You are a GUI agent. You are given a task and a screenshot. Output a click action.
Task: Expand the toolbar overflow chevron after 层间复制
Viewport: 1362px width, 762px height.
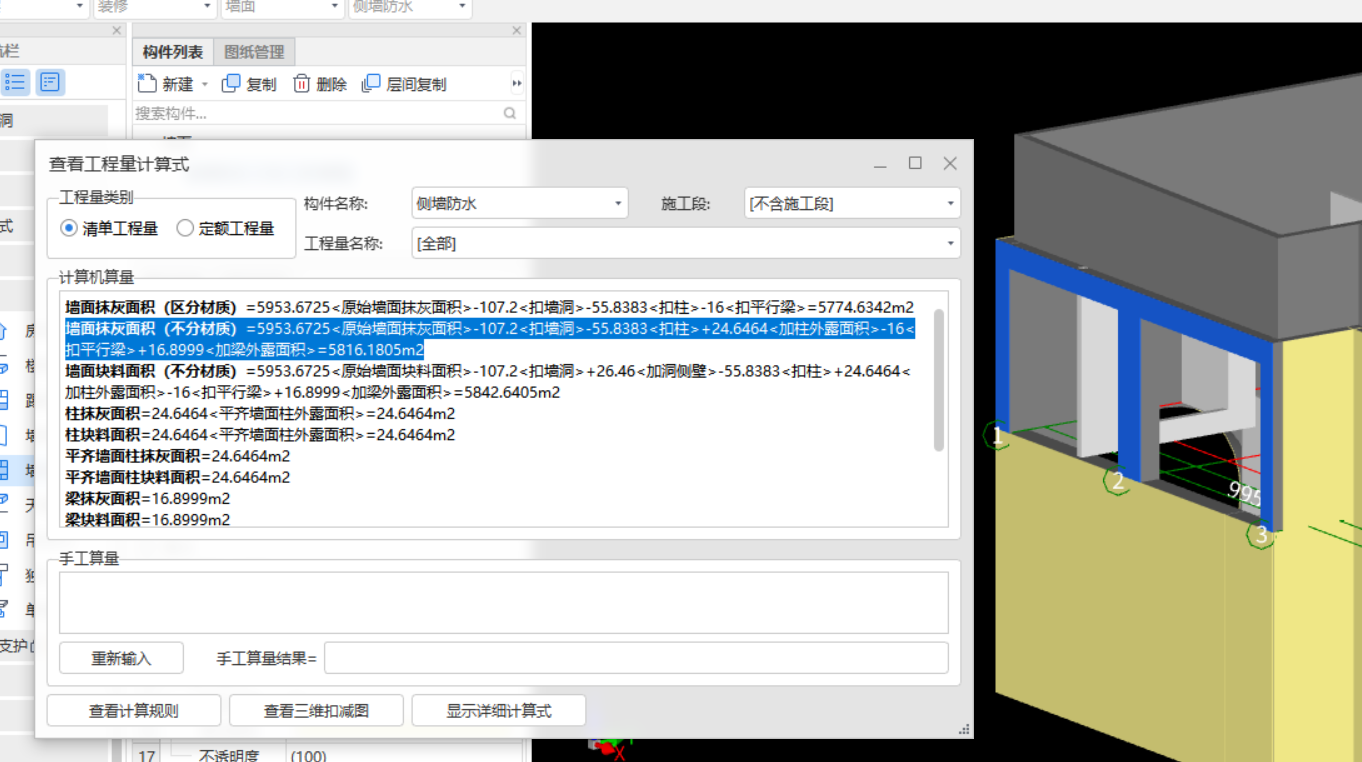[517, 84]
